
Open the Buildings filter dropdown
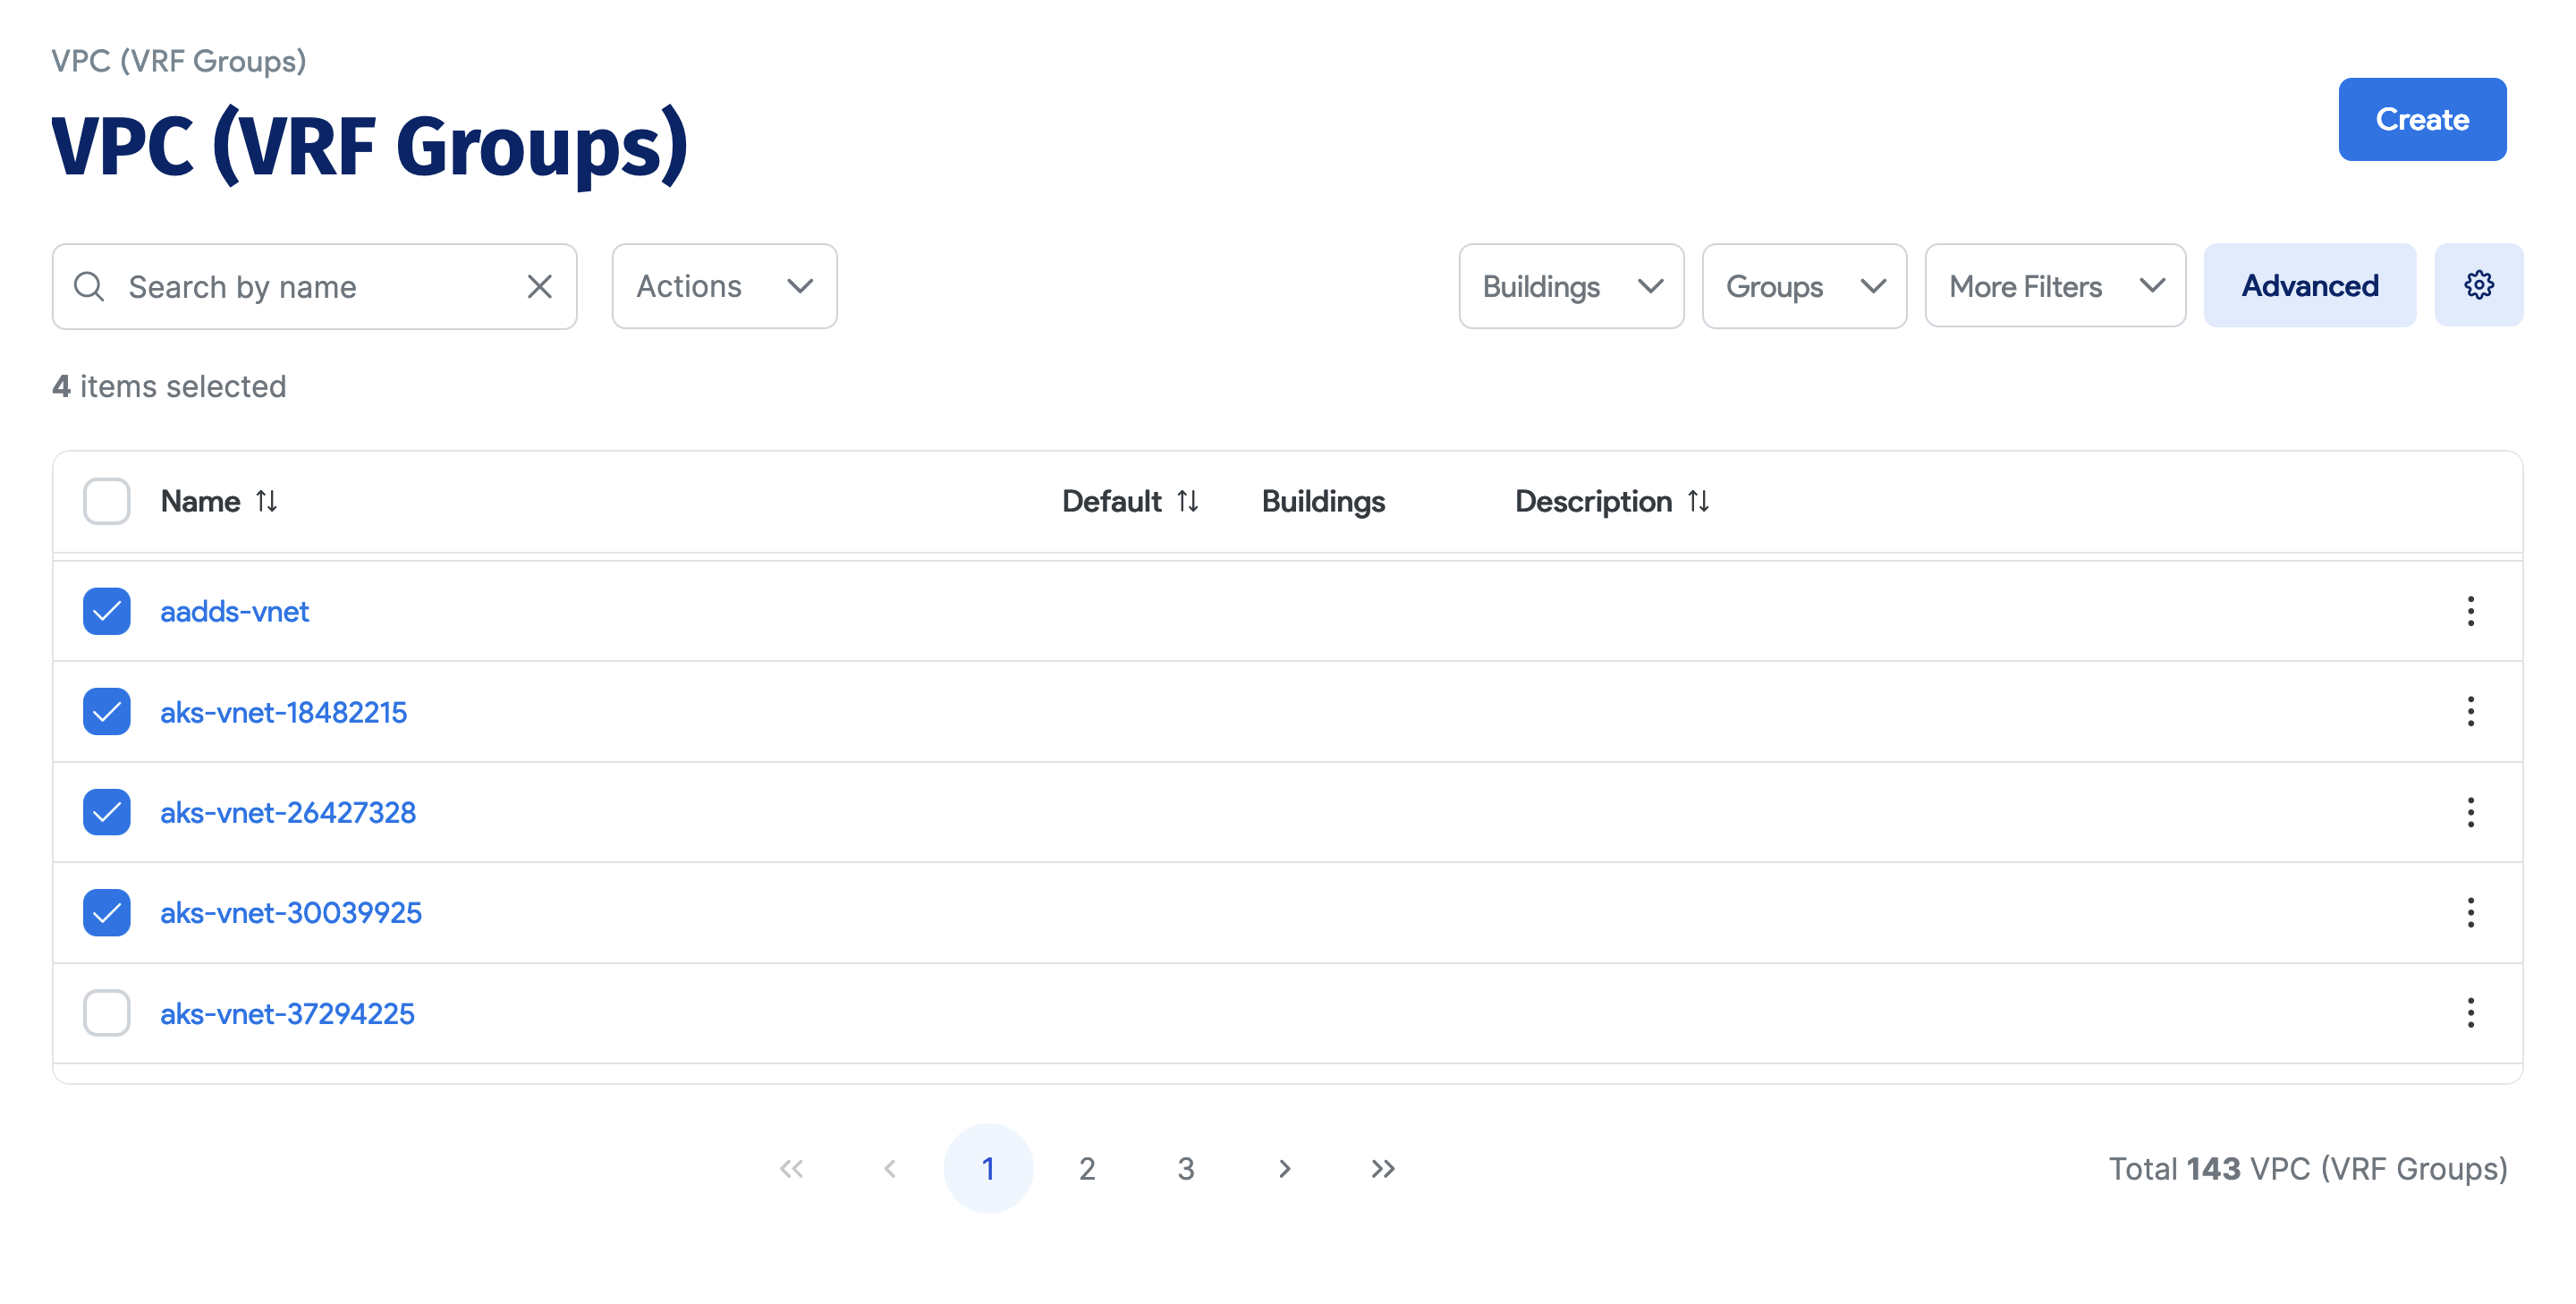(1570, 286)
